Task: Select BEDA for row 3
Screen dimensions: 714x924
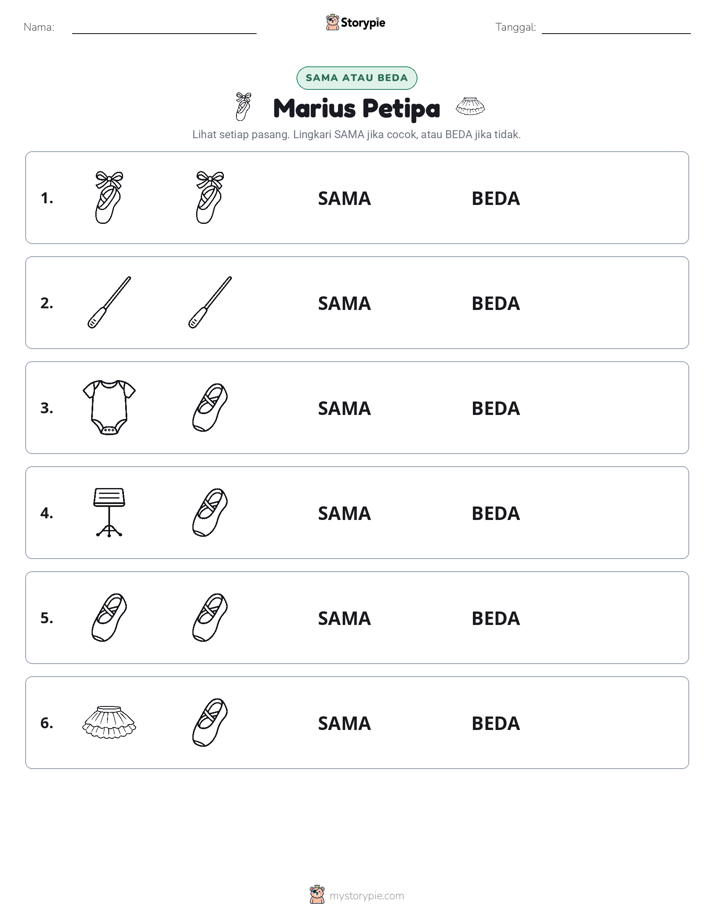Action: (495, 408)
